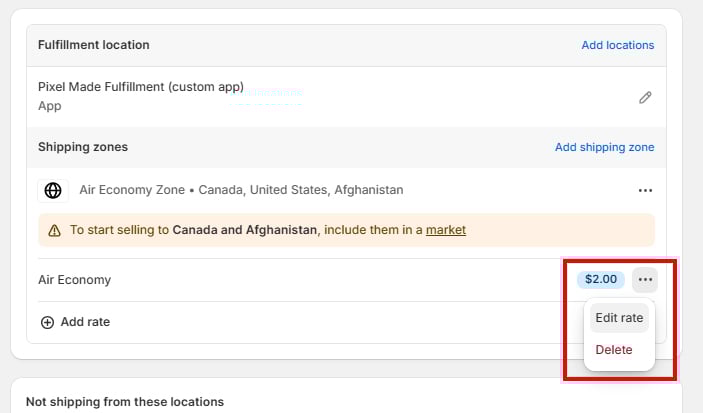Click the pencil edit icon for Pixel Made Fulfillment
Screen dimensions: 703x413
point(645,98)
